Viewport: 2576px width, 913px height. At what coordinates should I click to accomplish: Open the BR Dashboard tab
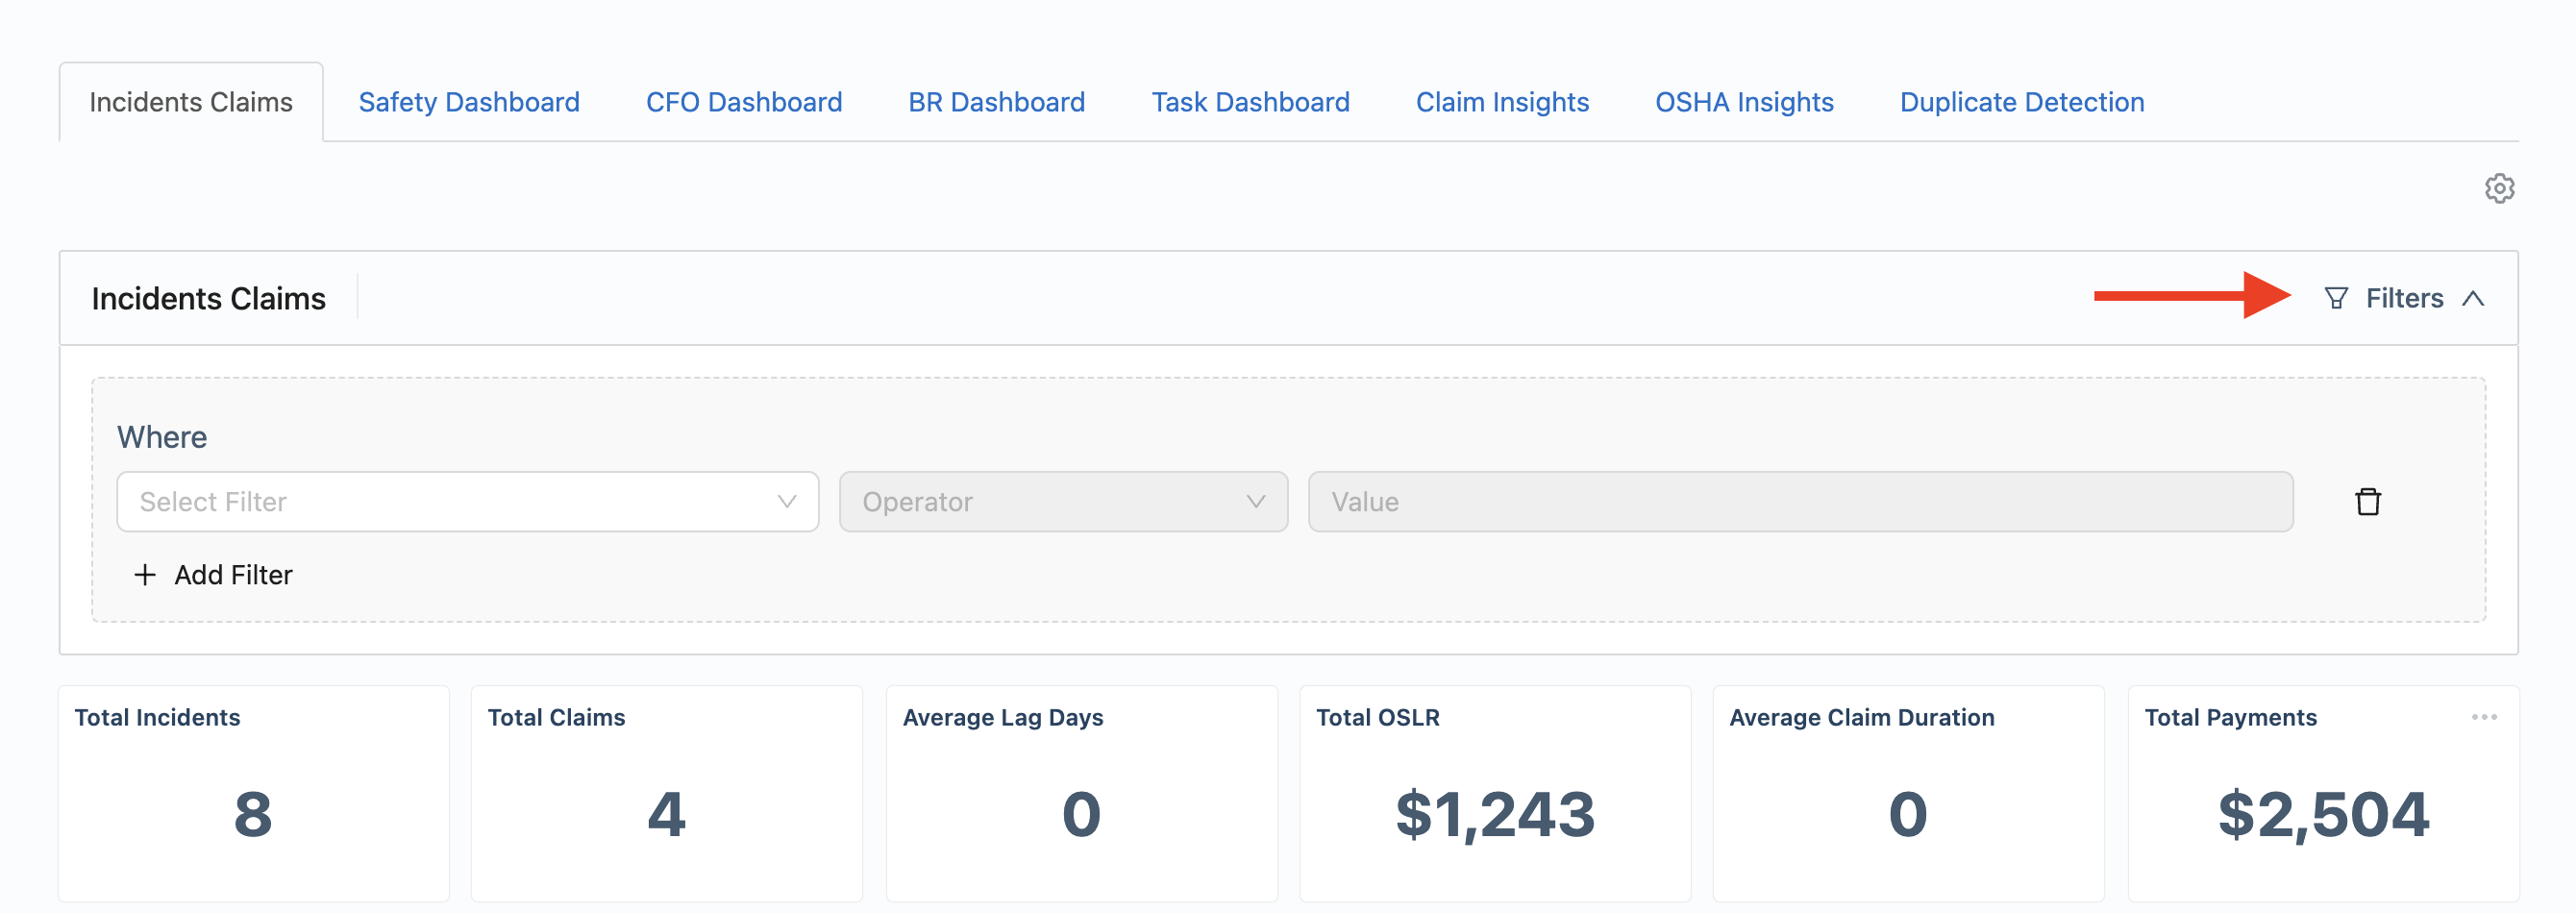[x=996, y=102]
